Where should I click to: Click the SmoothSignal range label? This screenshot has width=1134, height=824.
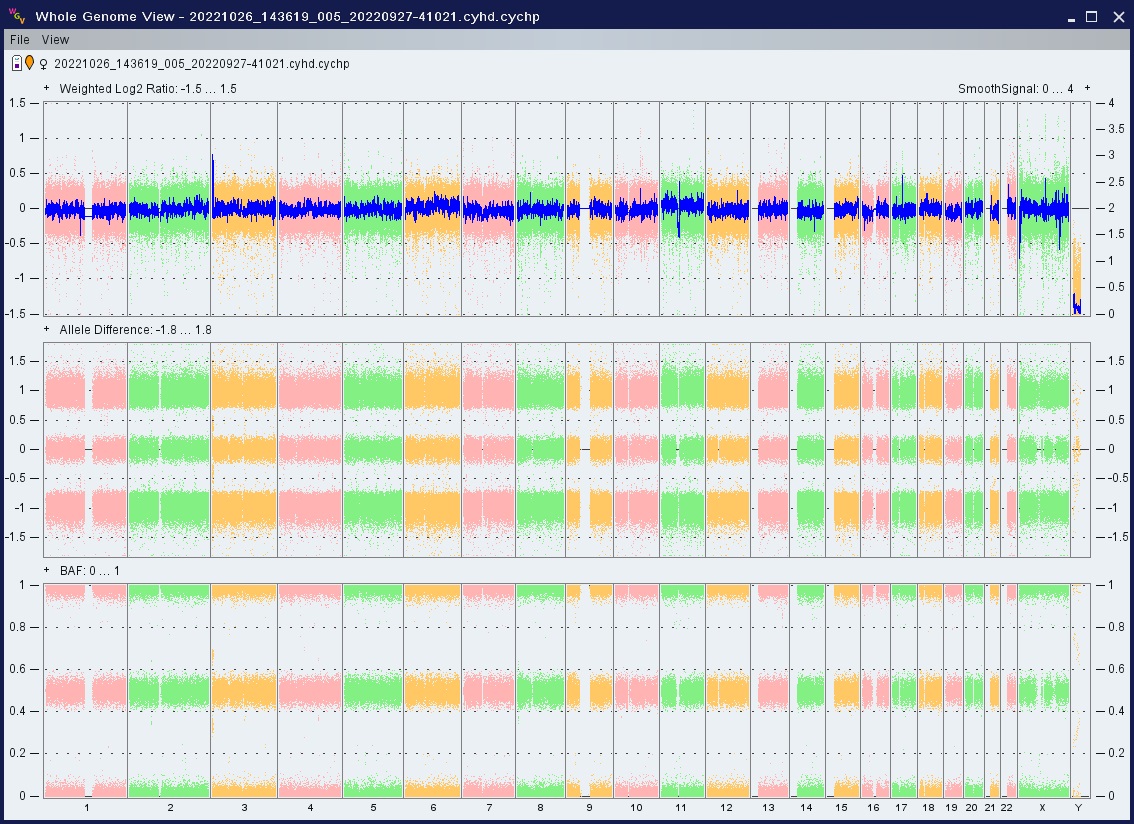[1015, 89]
